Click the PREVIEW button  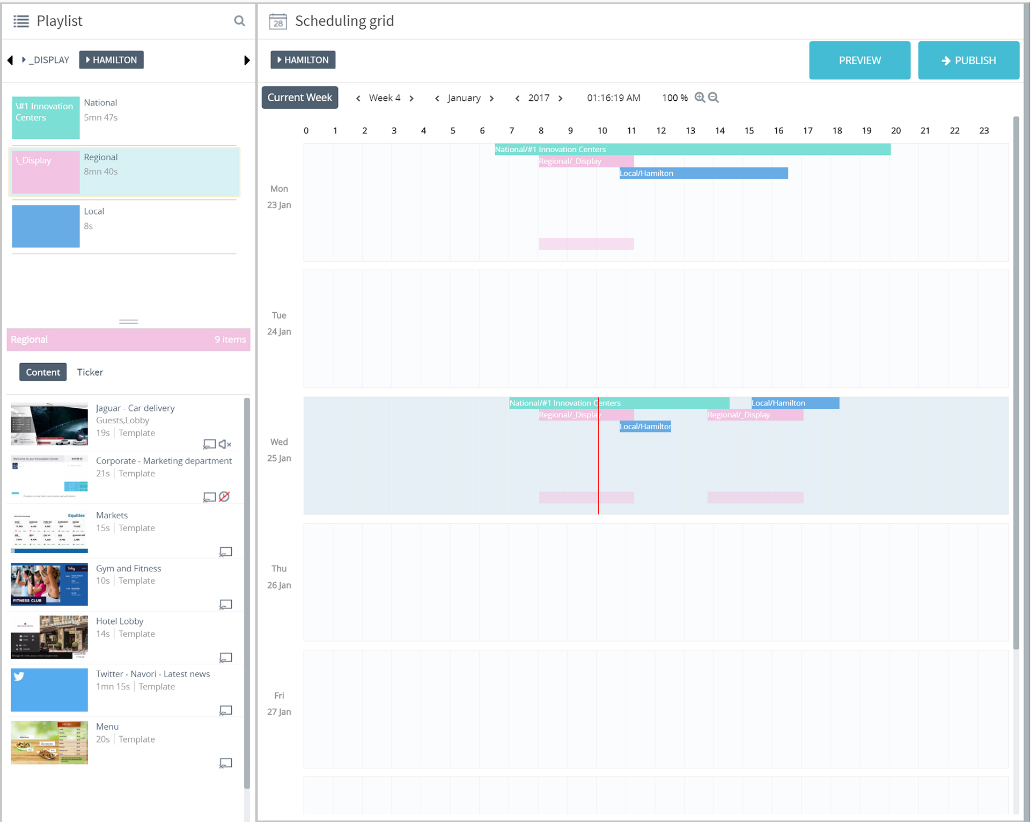click(x=859, y=60)
